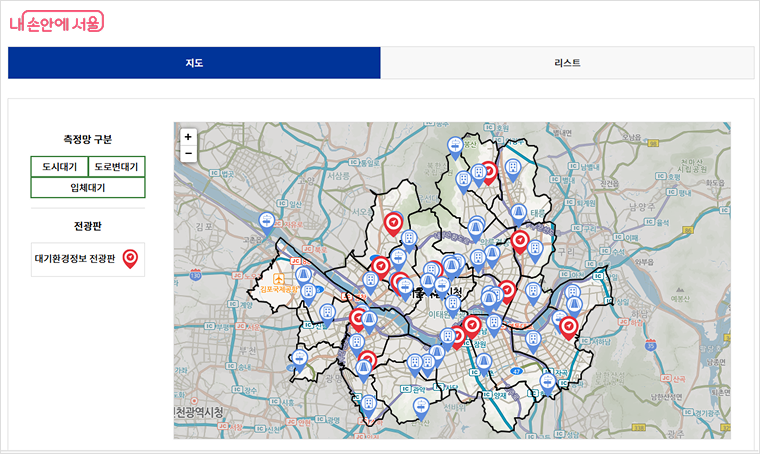Click the Gimpo airport orange icon on map

point(277,277)
